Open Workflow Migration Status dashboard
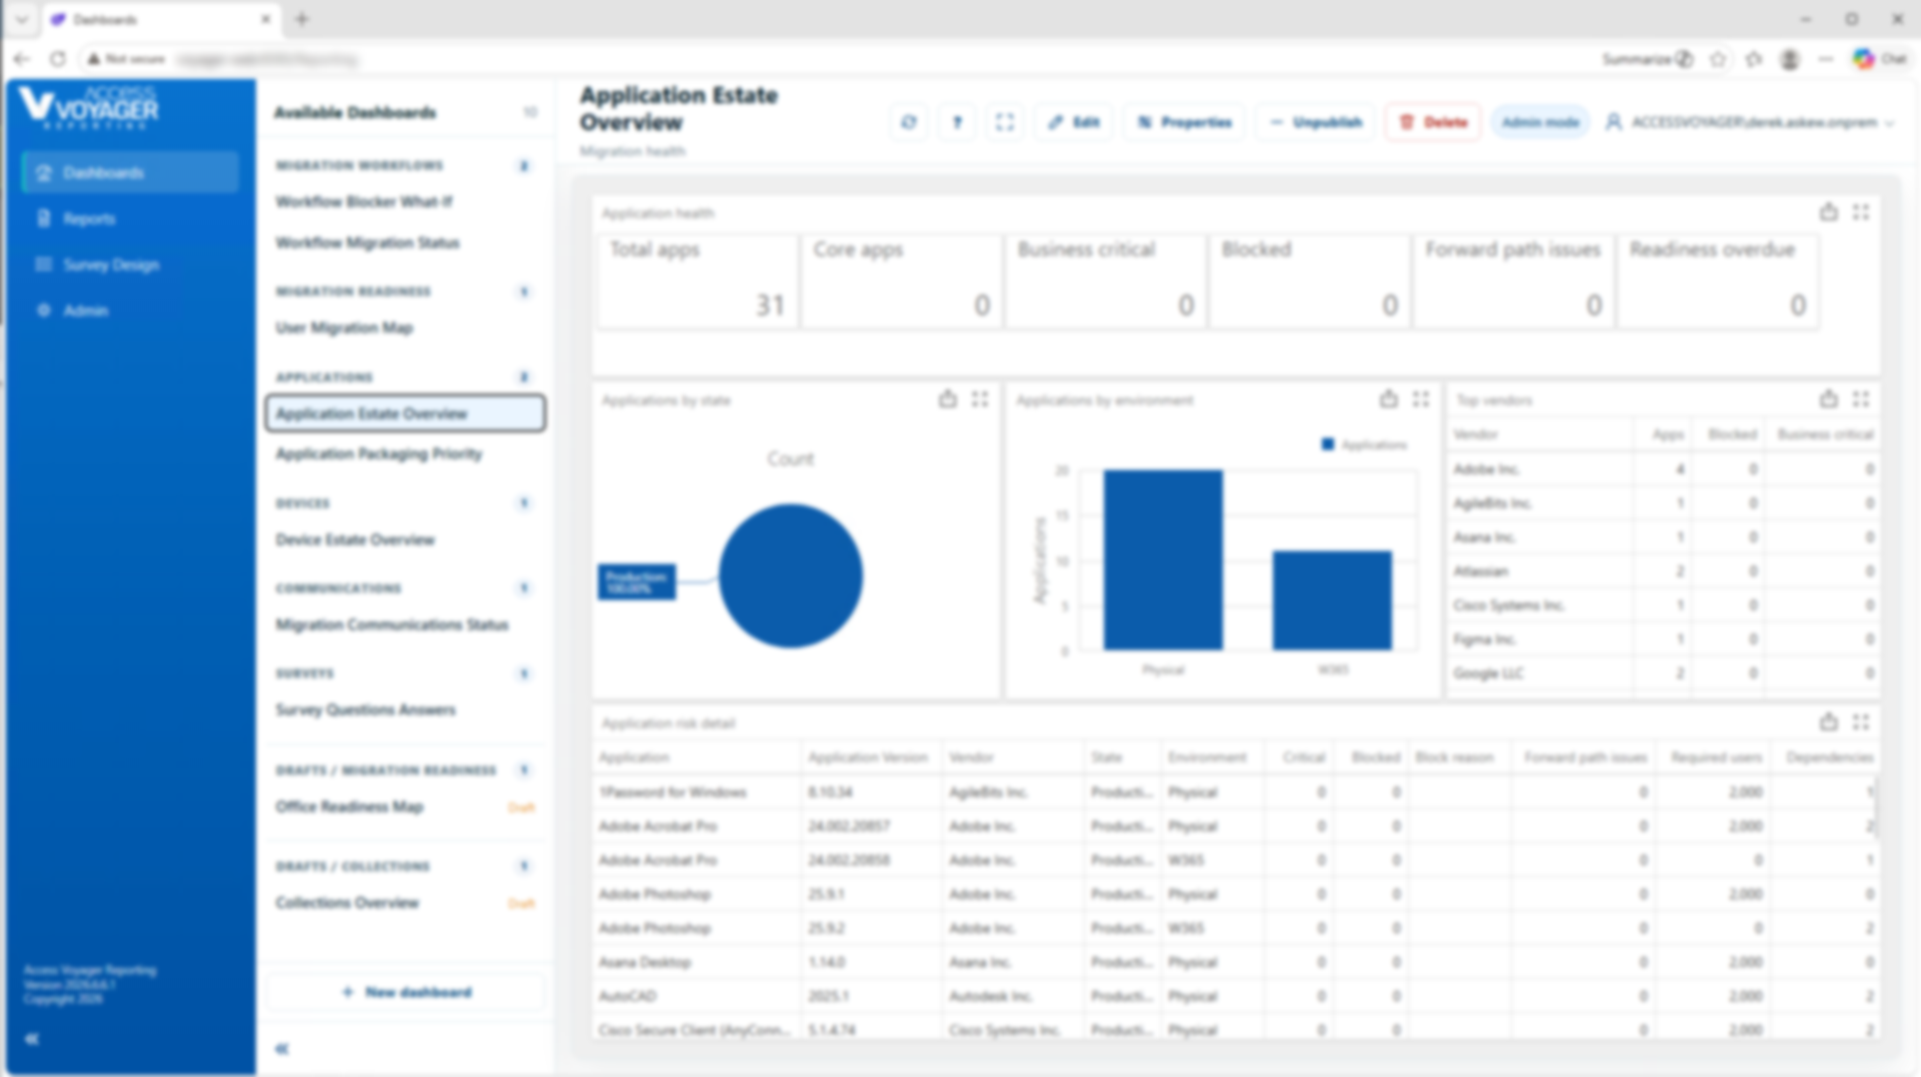1921x1077 pixels. [405, 243]
